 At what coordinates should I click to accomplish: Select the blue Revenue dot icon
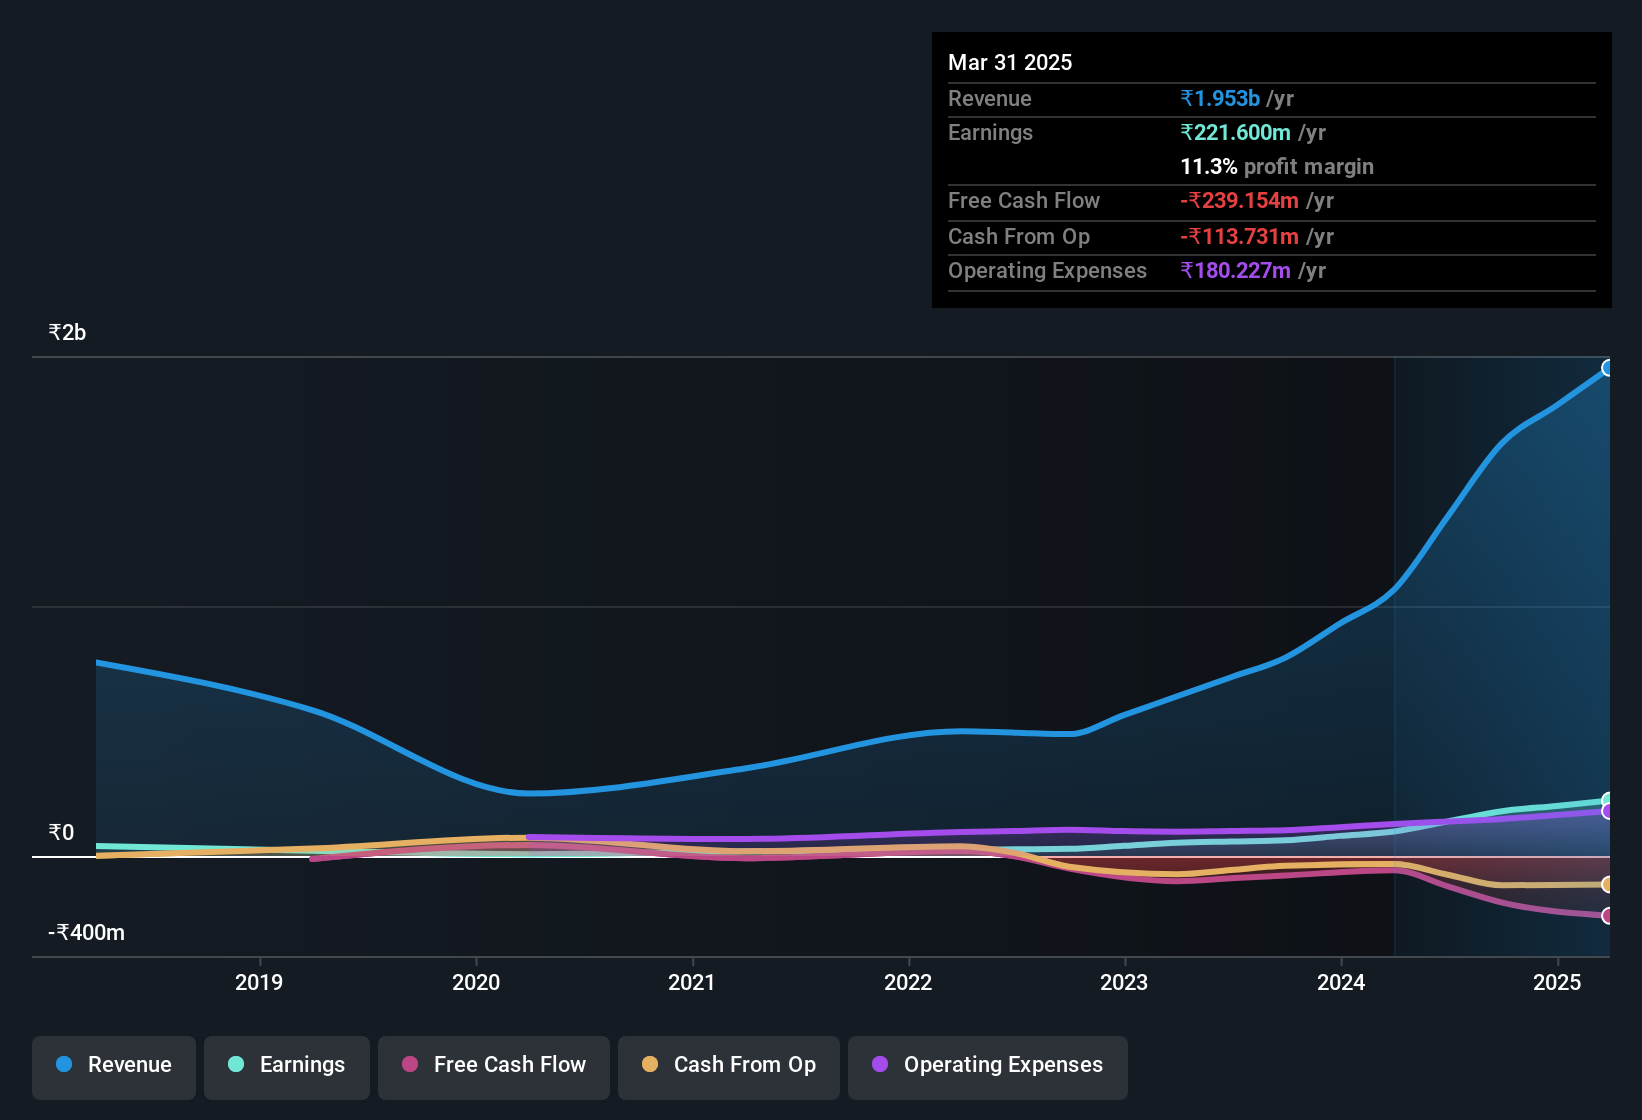tap(63, 1065)
